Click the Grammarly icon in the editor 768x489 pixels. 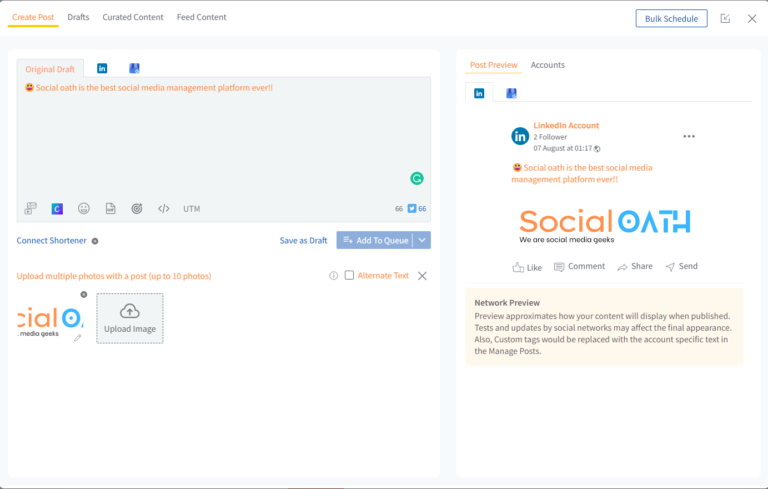(x=417, y=178)
